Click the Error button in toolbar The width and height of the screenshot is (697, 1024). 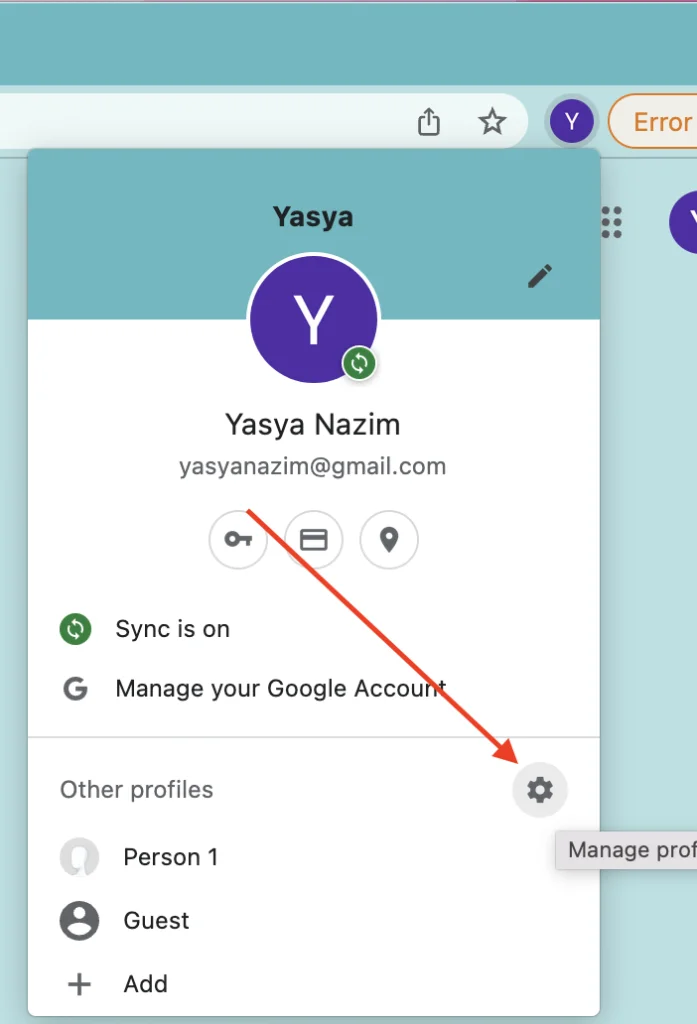coord(653,121)
